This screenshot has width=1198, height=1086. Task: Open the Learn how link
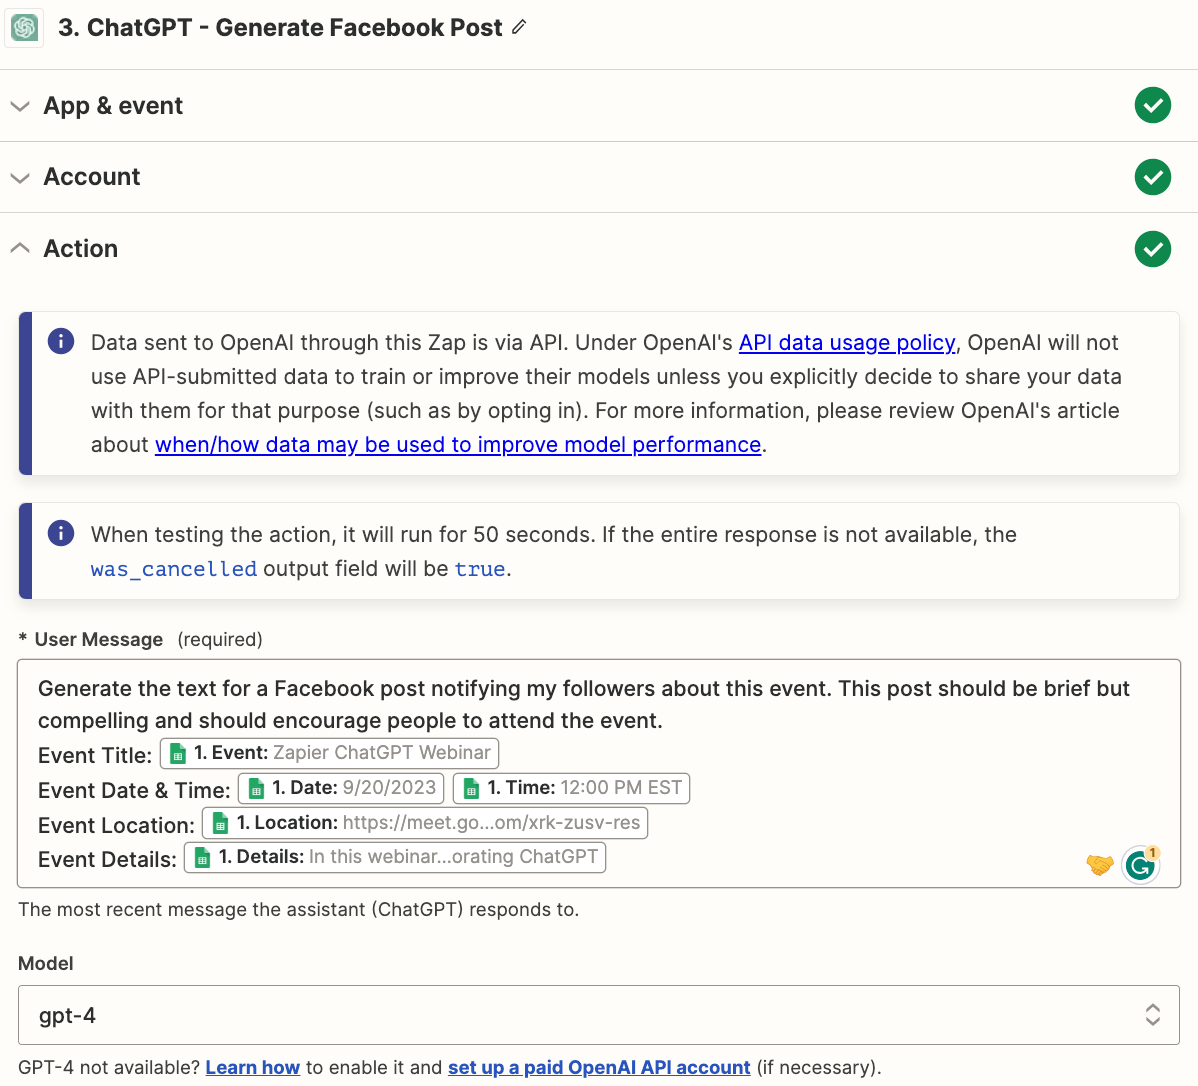click(252, 1068)
